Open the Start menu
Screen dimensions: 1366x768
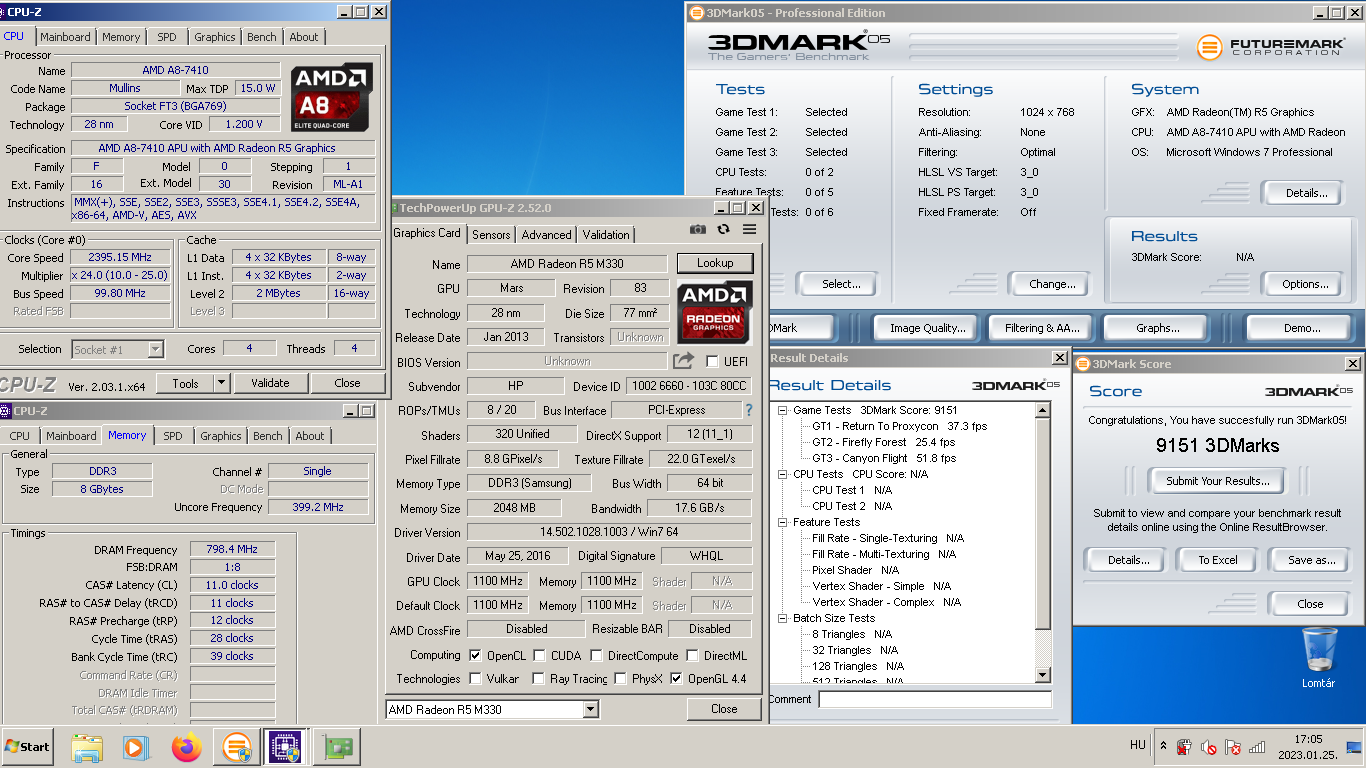point(28,747)
